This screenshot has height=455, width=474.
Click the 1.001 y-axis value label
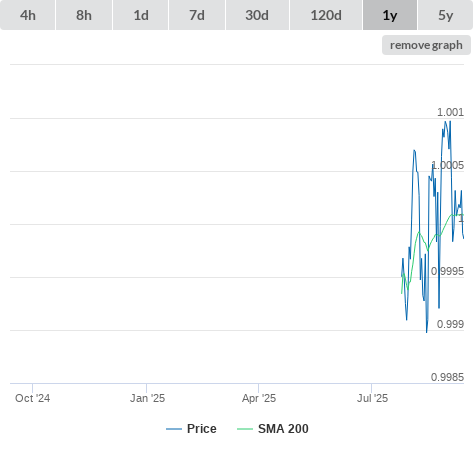(x=450, y=112)
